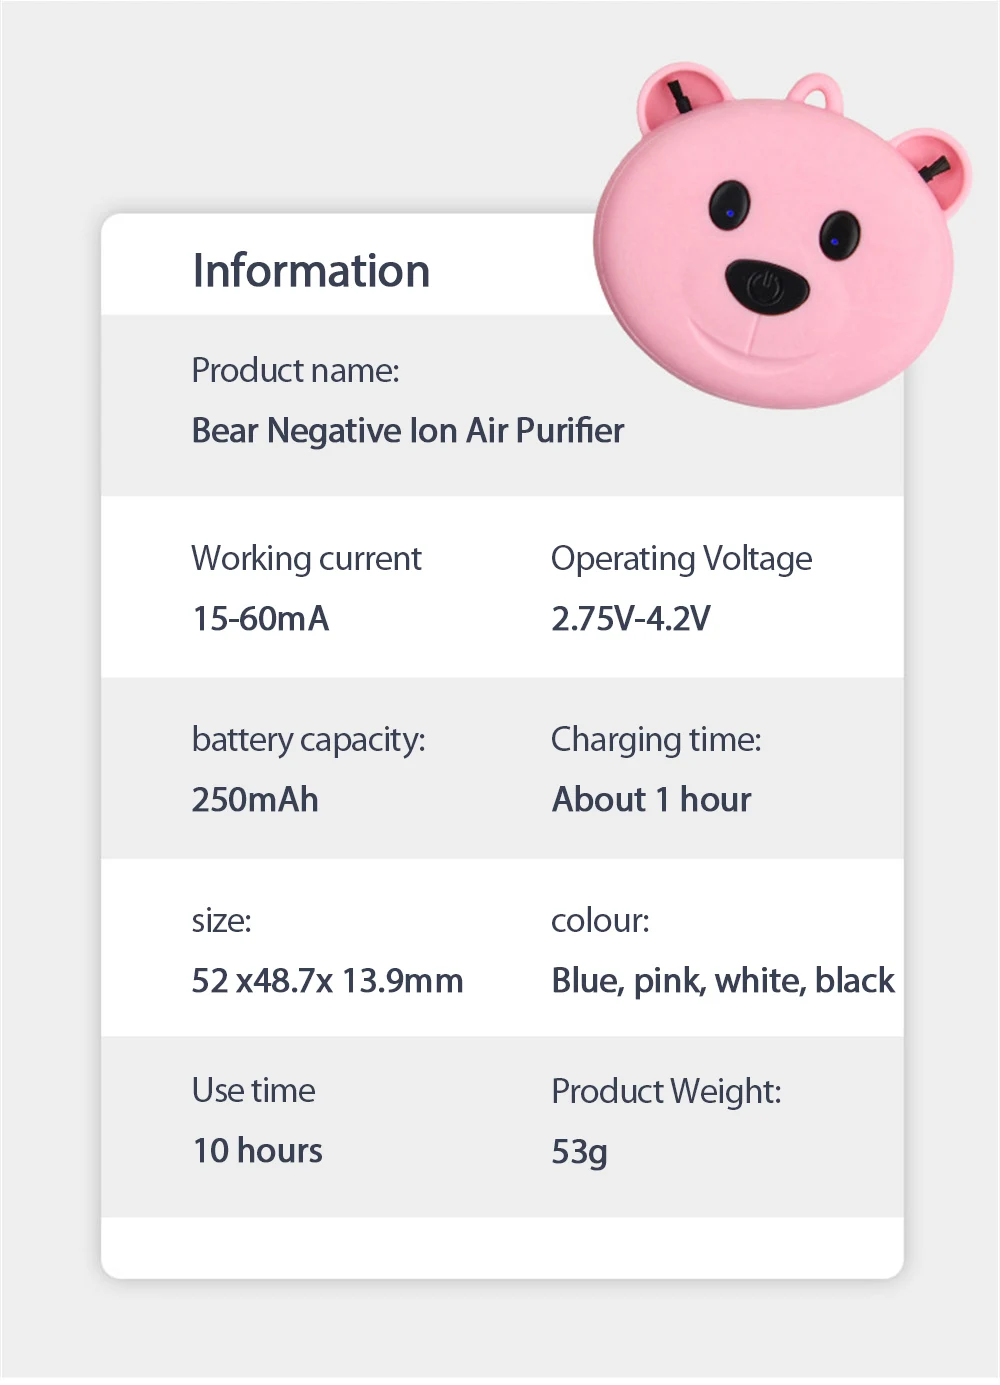This screenshot has width=1000, height=1385.
Task: Select the Bear Negative Ion Air Purifier text
Action: tap(407, 431)
